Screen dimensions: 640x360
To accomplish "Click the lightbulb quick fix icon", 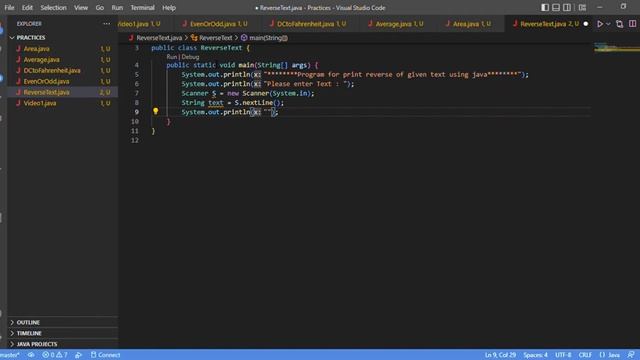I will click(x=156, y=111).
